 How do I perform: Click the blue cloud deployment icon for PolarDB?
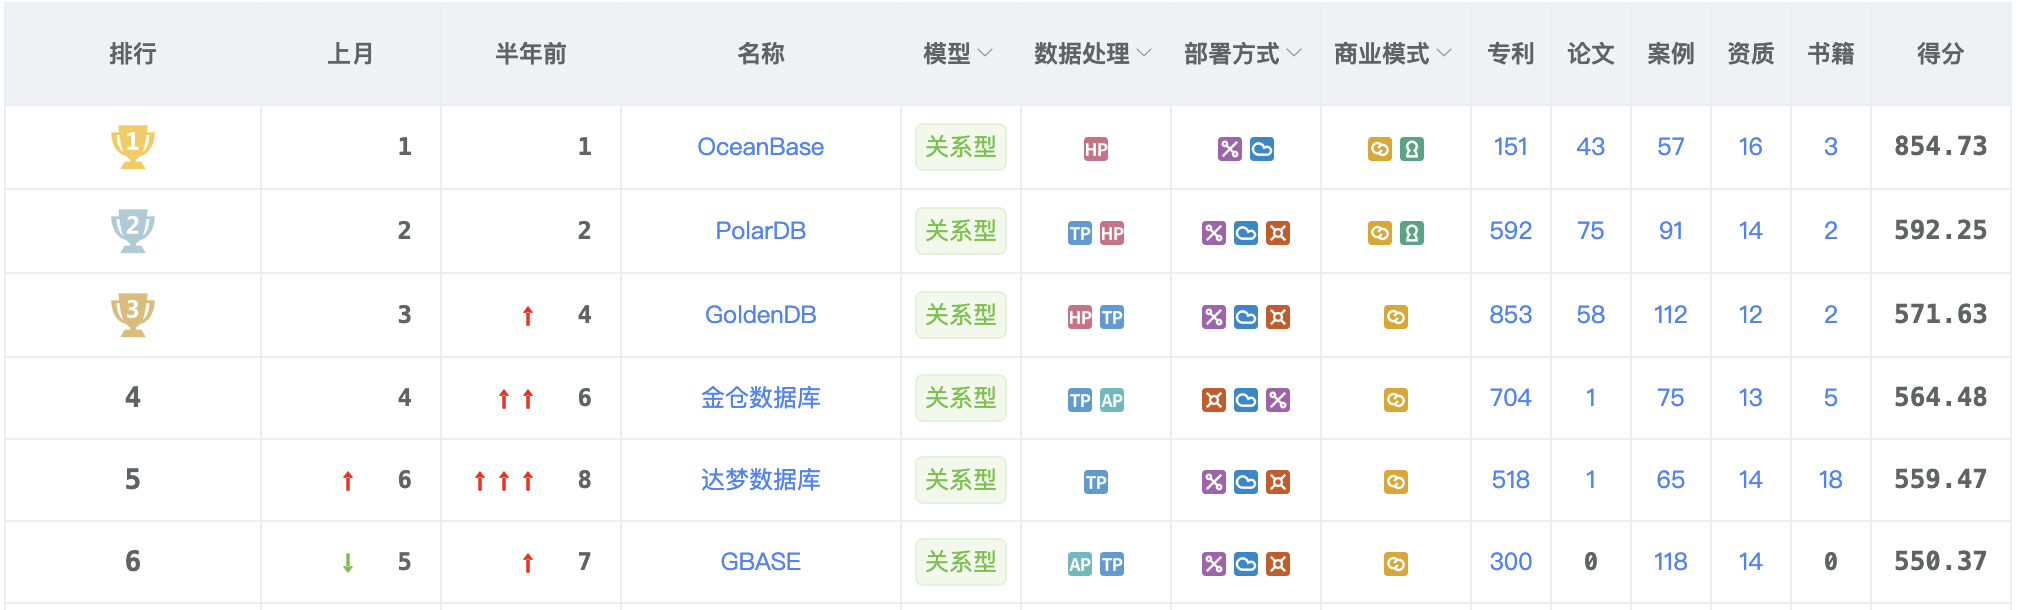(x=1246, y=233)
